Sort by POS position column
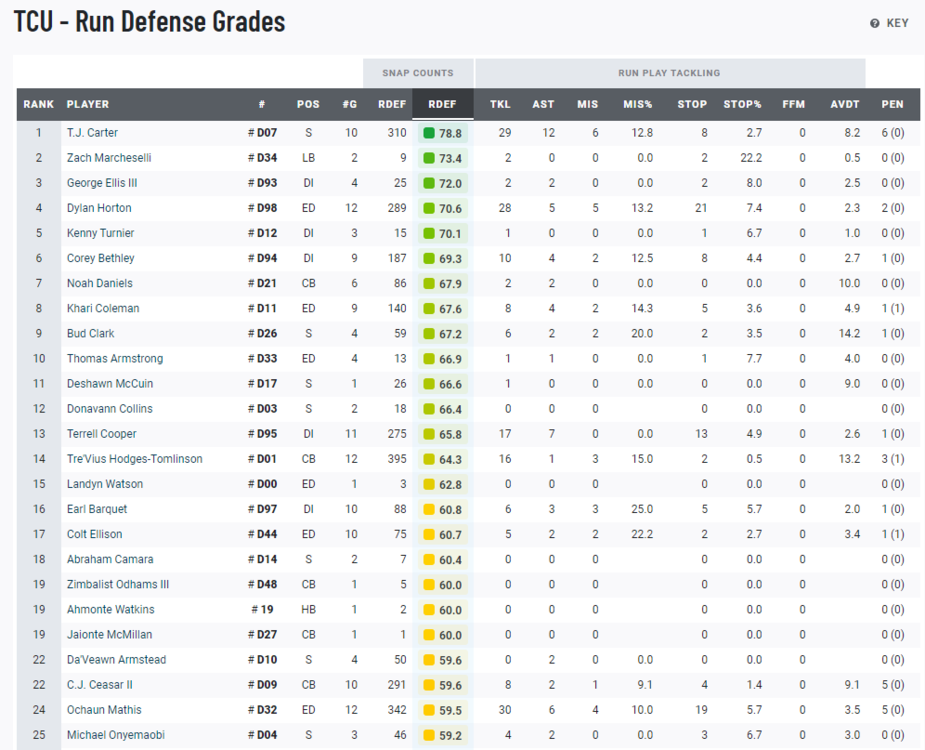The height and width of the screenshot is (750, 925). 308,104
